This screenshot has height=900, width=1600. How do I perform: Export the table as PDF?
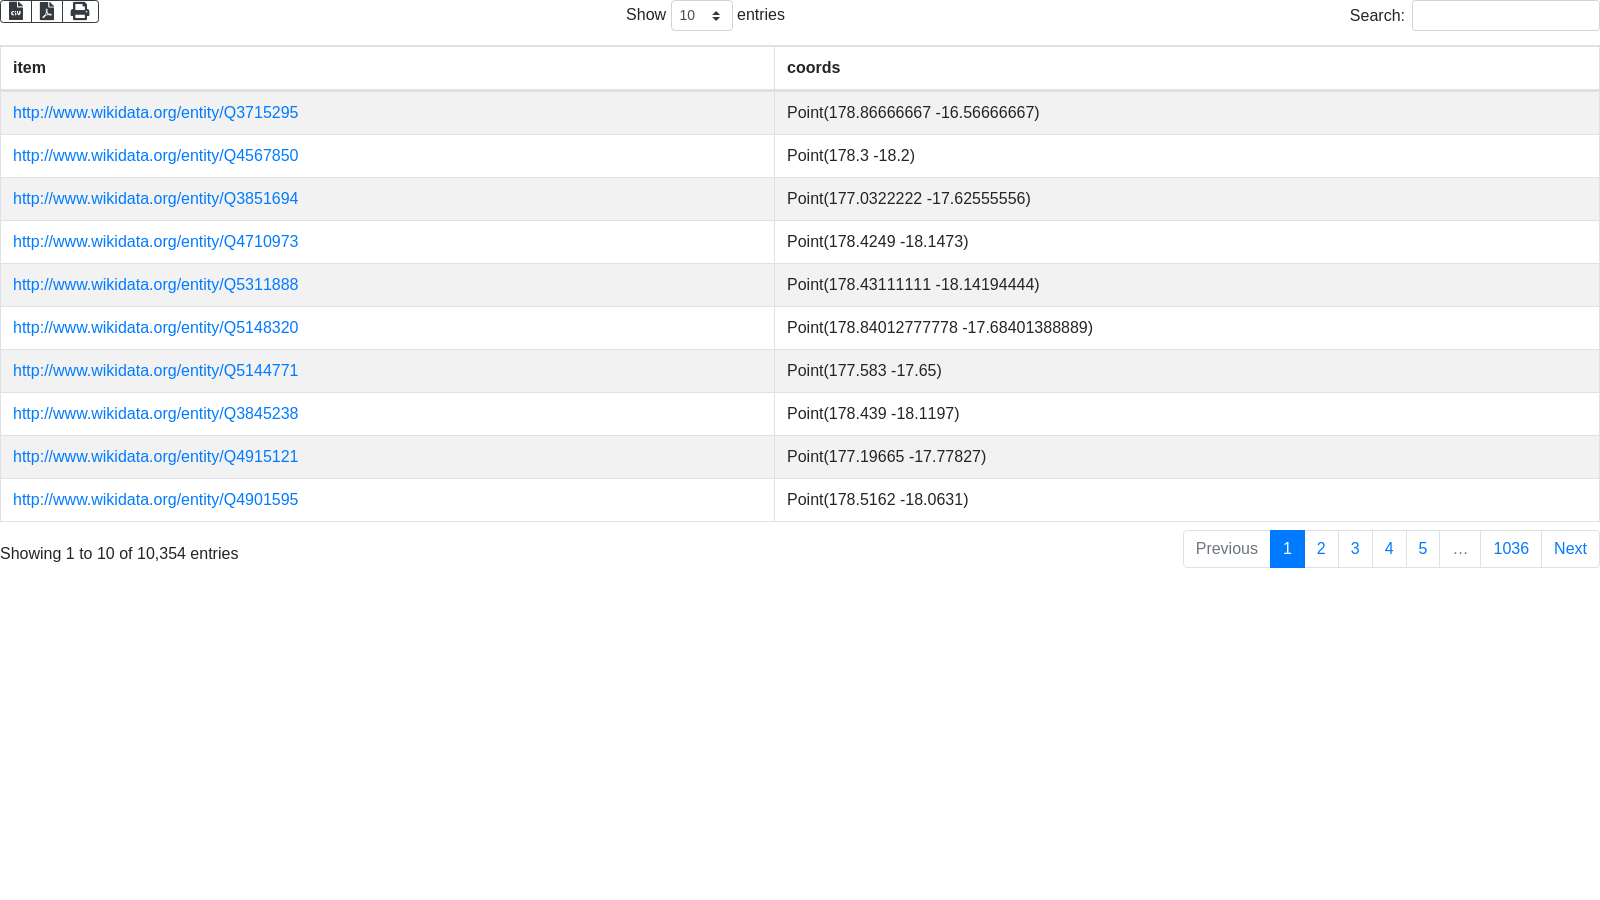point(47,11)
